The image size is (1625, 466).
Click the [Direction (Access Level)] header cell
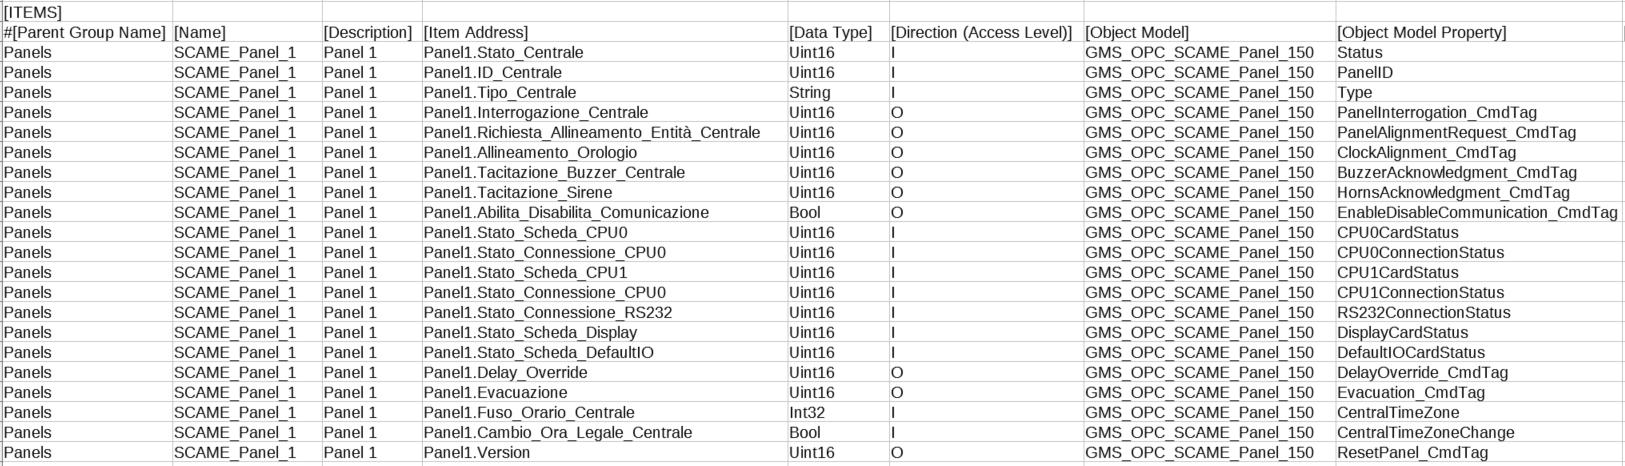pyautogui.click(x=981, y=32)
